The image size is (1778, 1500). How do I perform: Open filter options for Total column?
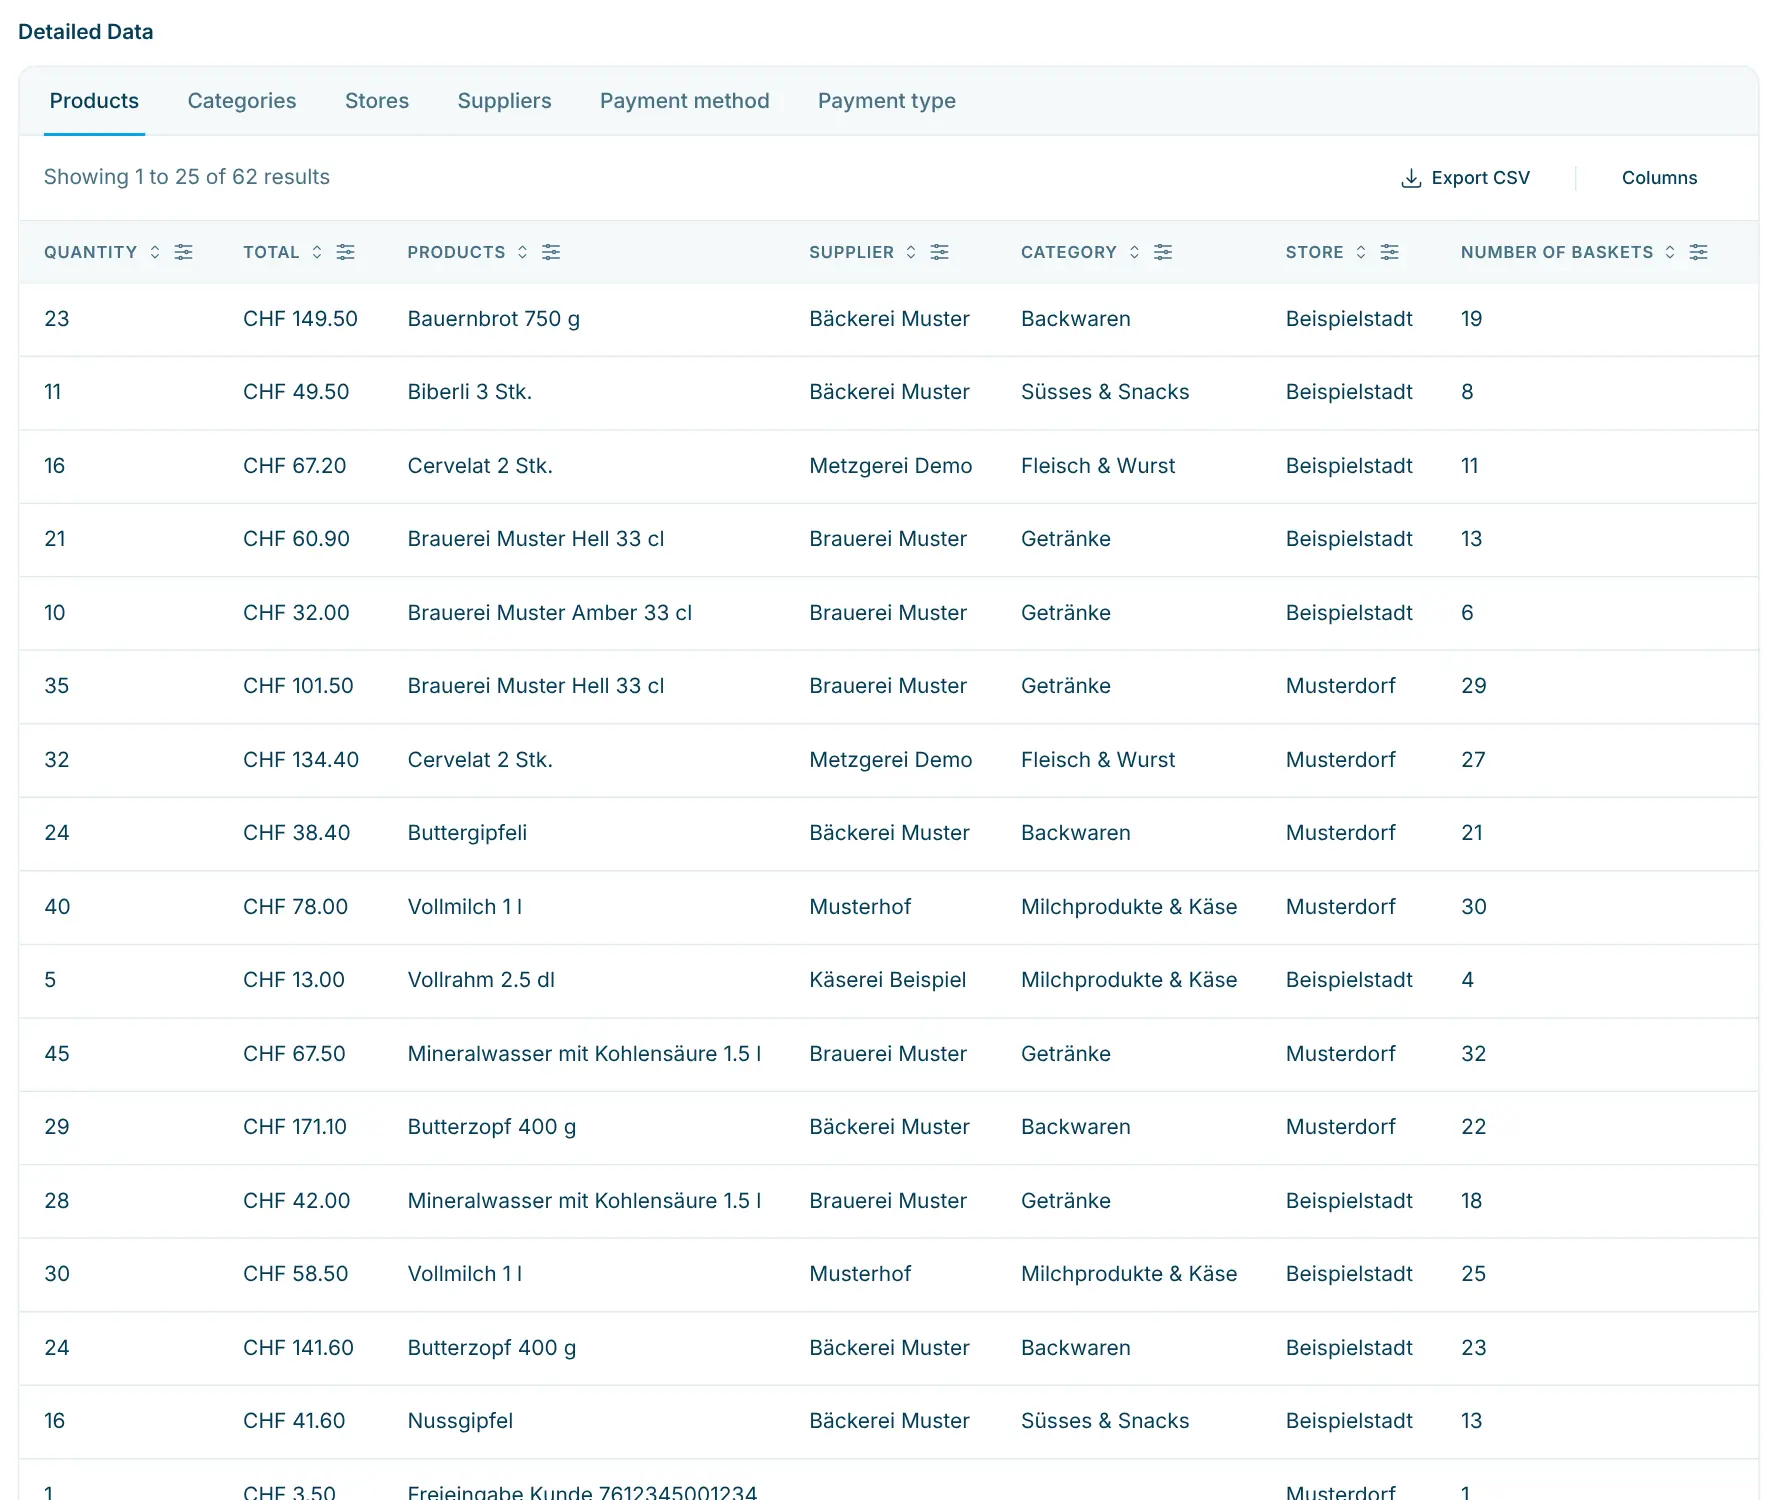(346, 252)
